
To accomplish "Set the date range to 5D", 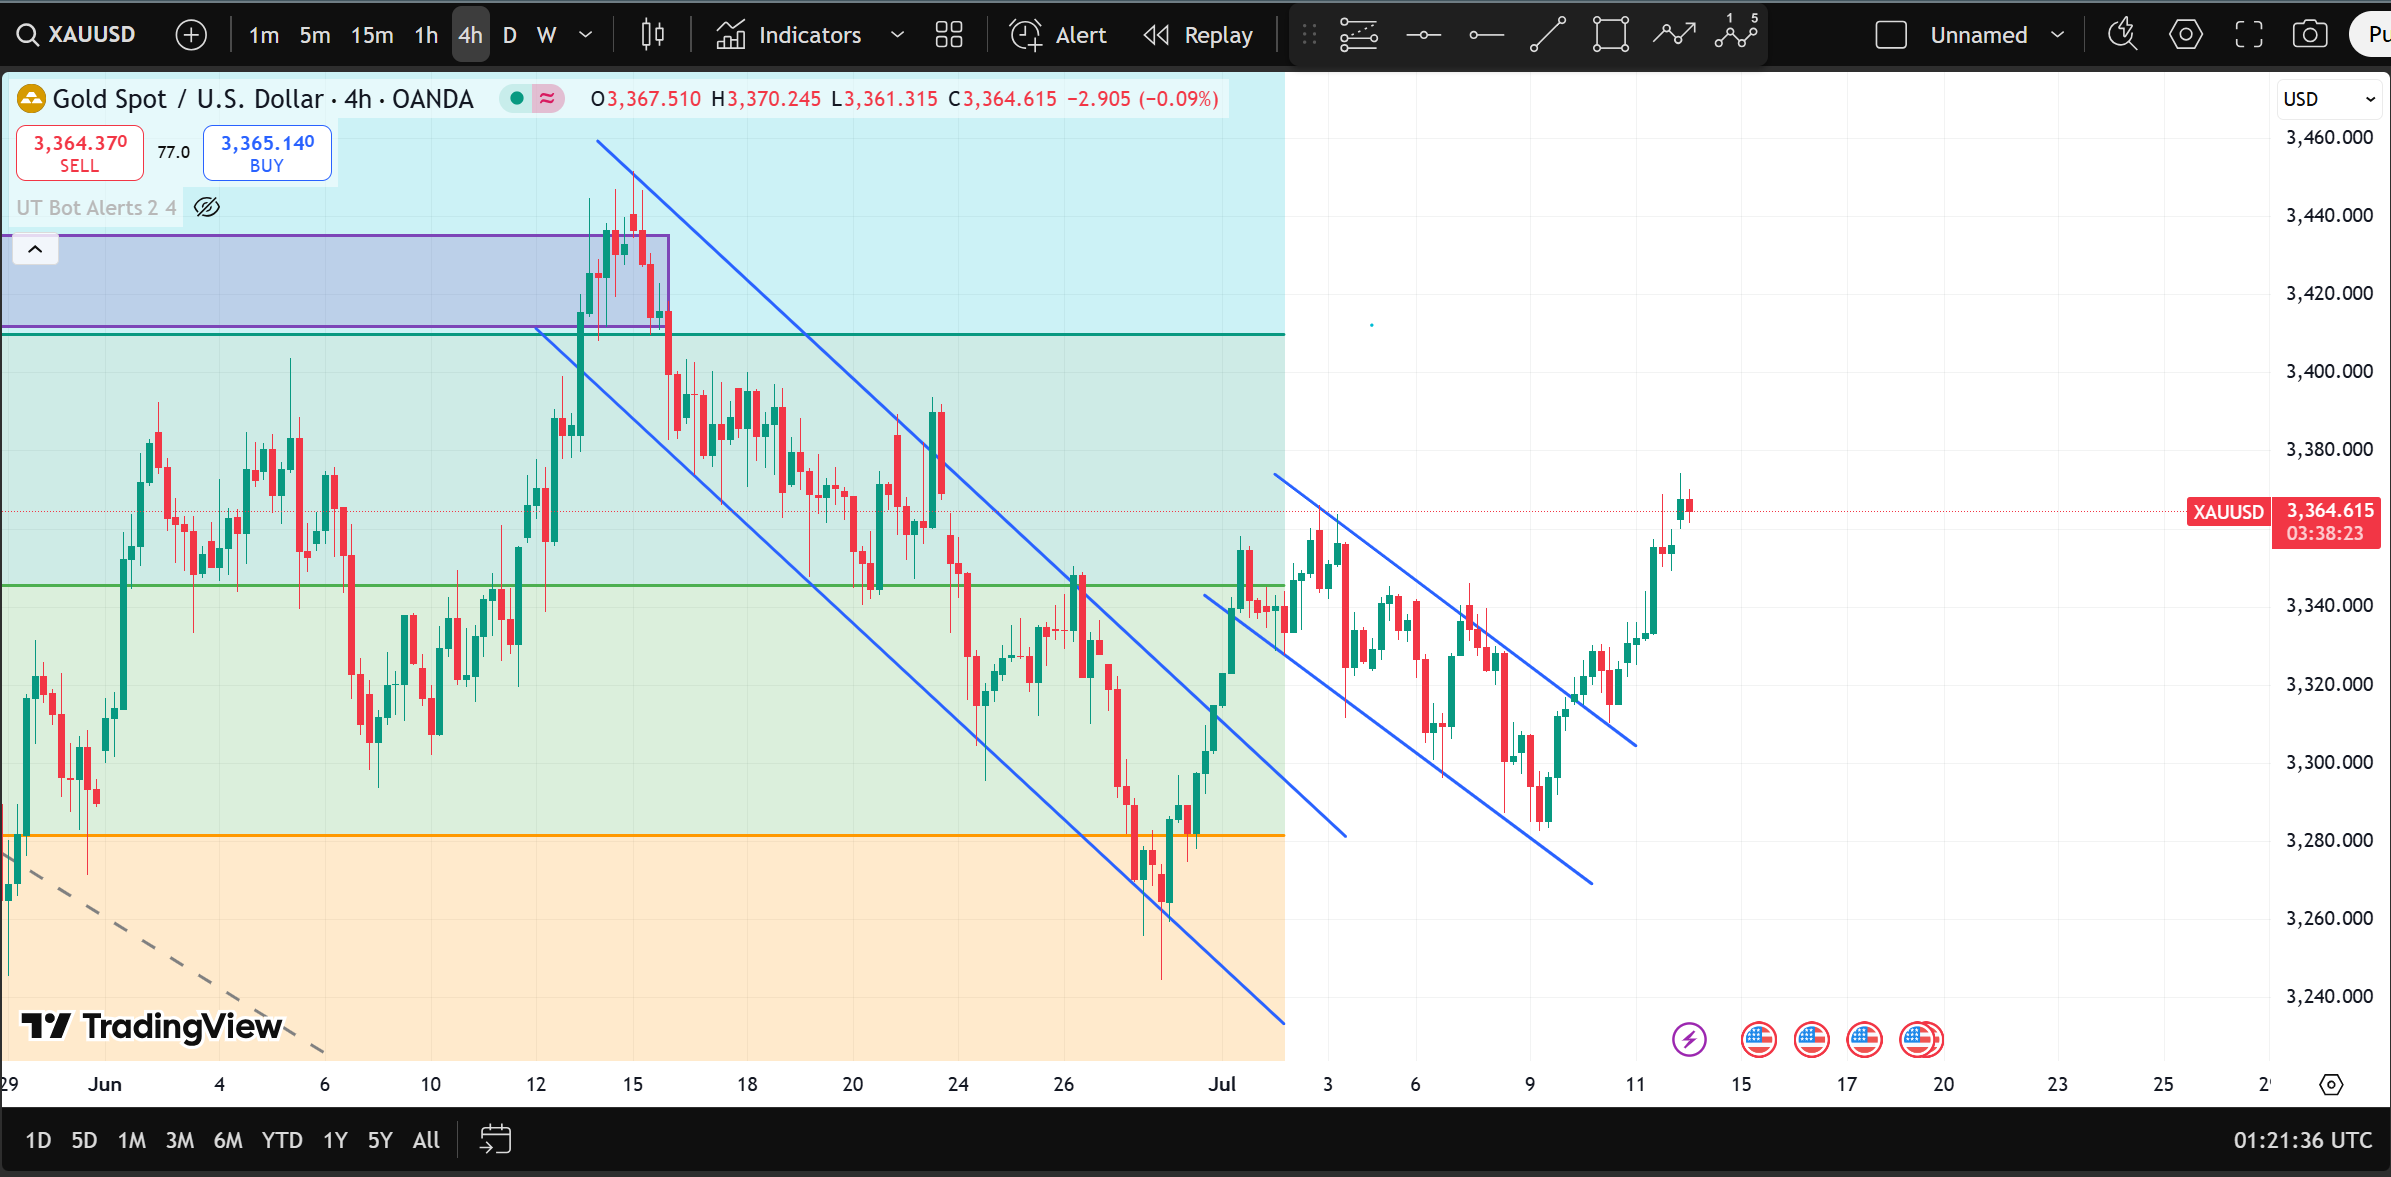I will (x=84, y=1140).
